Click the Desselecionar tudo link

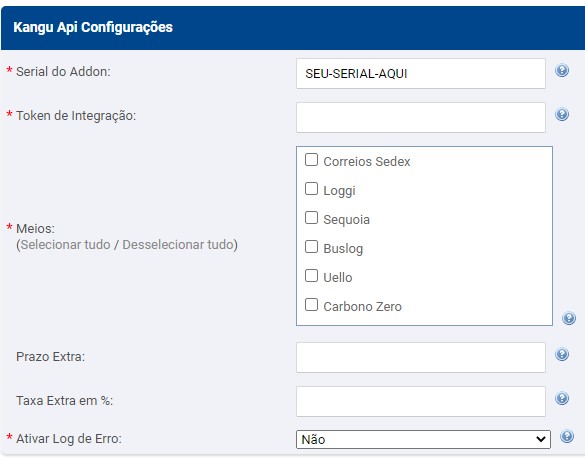point(178,245)
